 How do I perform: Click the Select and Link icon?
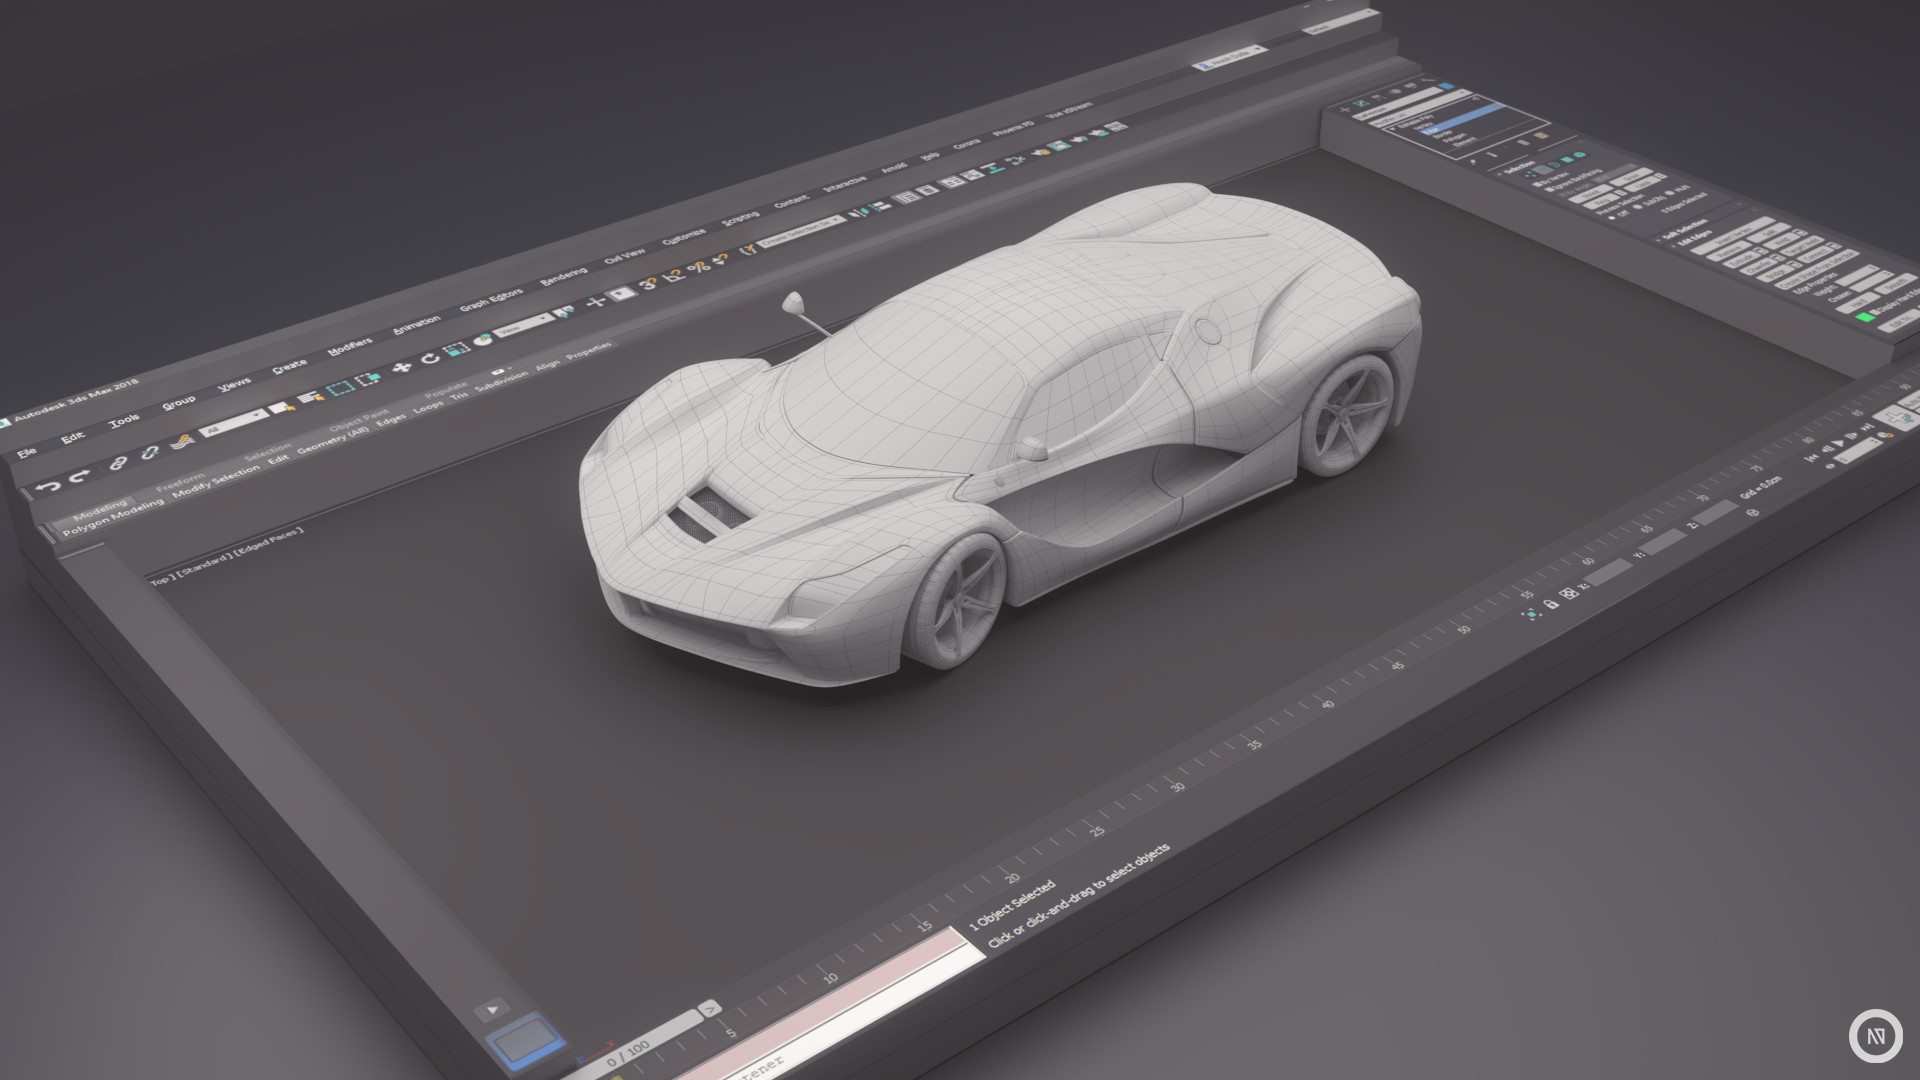click(117, 465)
